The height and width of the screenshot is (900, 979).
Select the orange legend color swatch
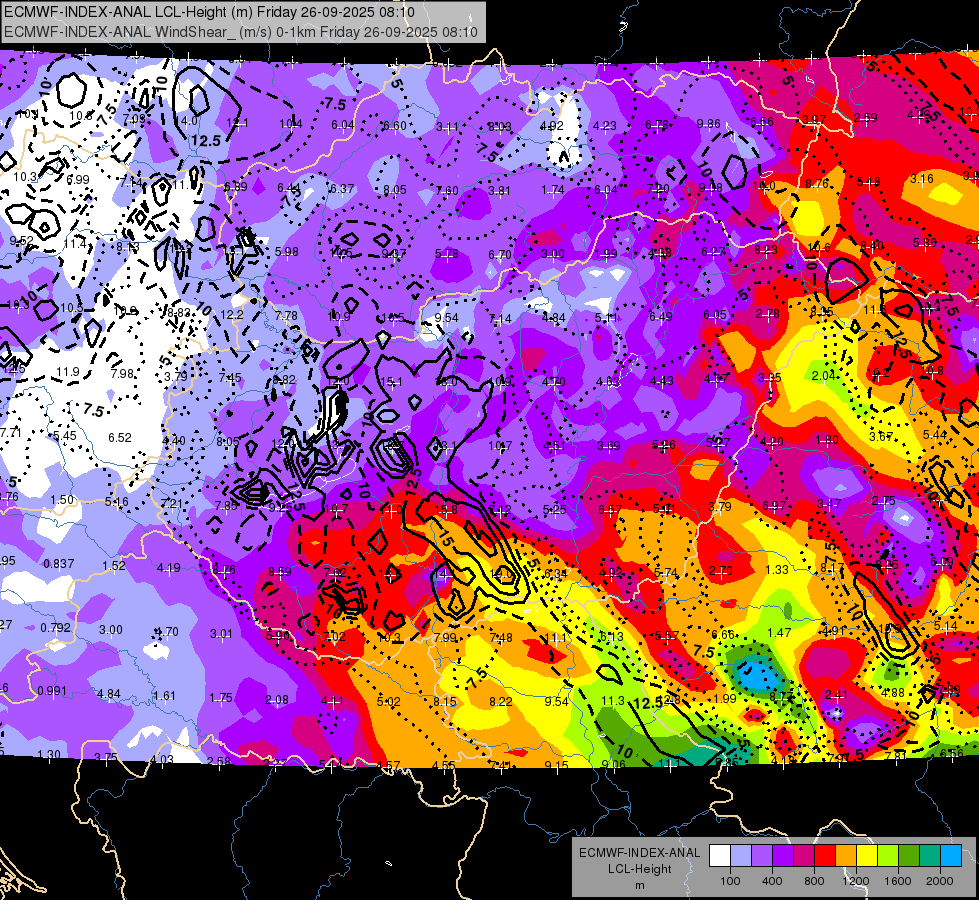pyautogui.click(x=846, y=856)
